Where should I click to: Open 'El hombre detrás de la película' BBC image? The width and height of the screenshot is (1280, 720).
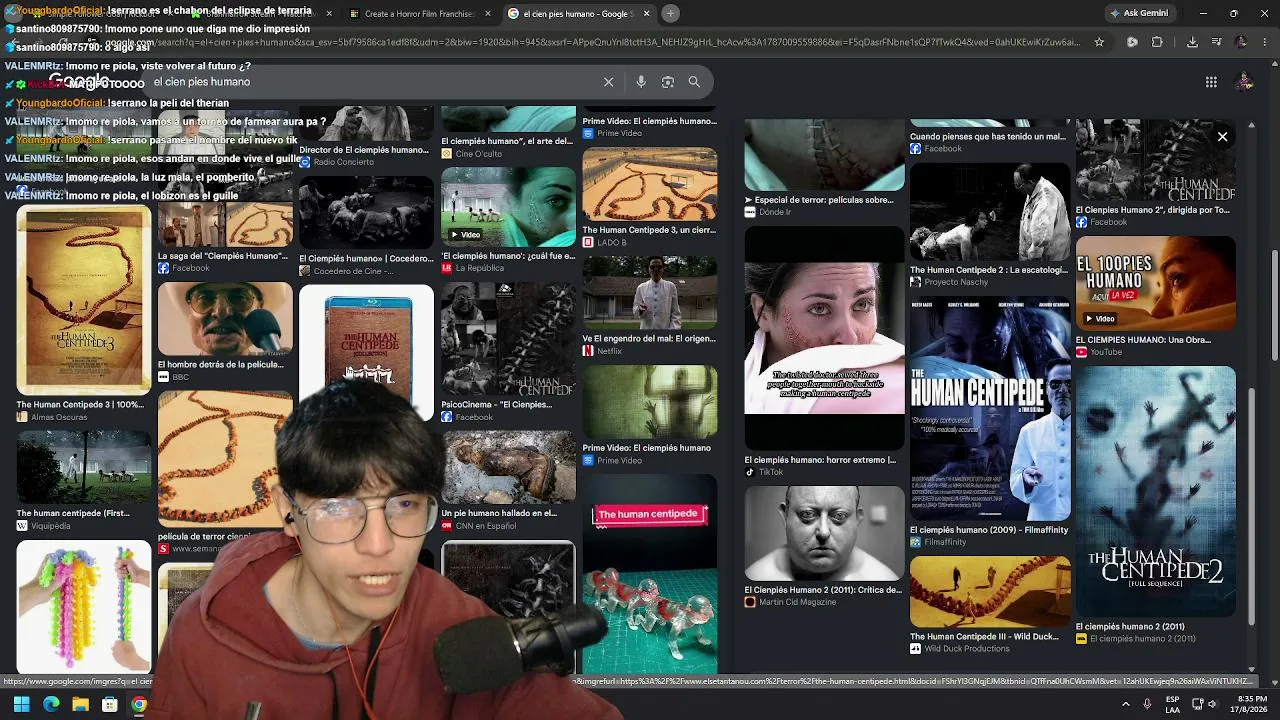click(x=225, y=320)
